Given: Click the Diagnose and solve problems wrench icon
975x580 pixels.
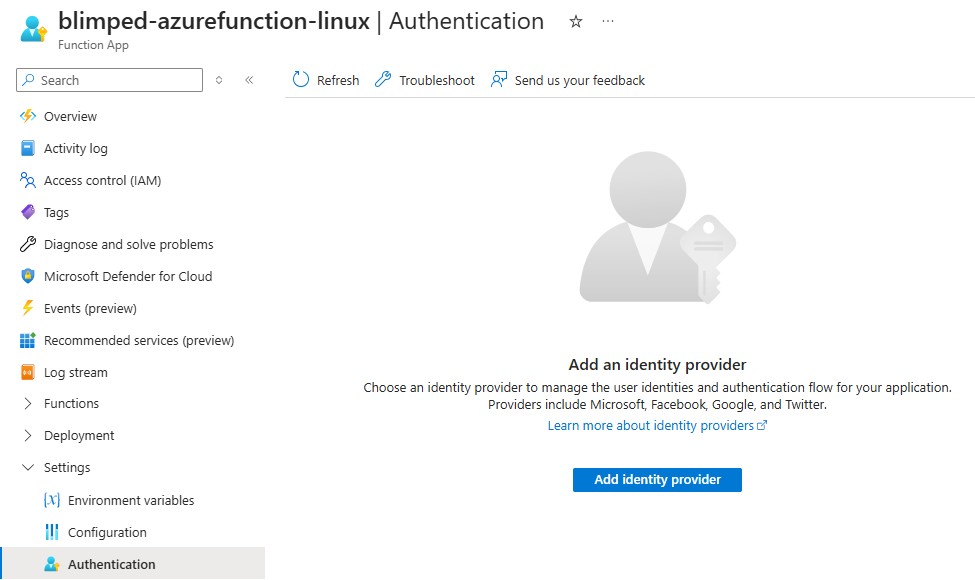Looking at the screenshot, I should point(28,244).
